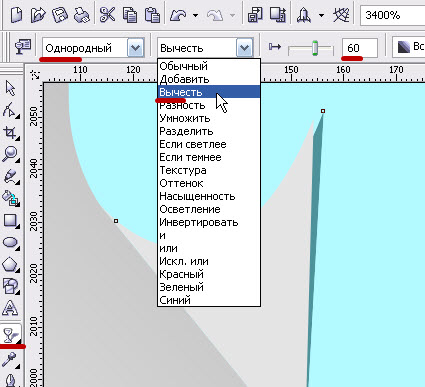Click the upper right shape node
The width and height of the screenshot is (425, 387).
323,111
